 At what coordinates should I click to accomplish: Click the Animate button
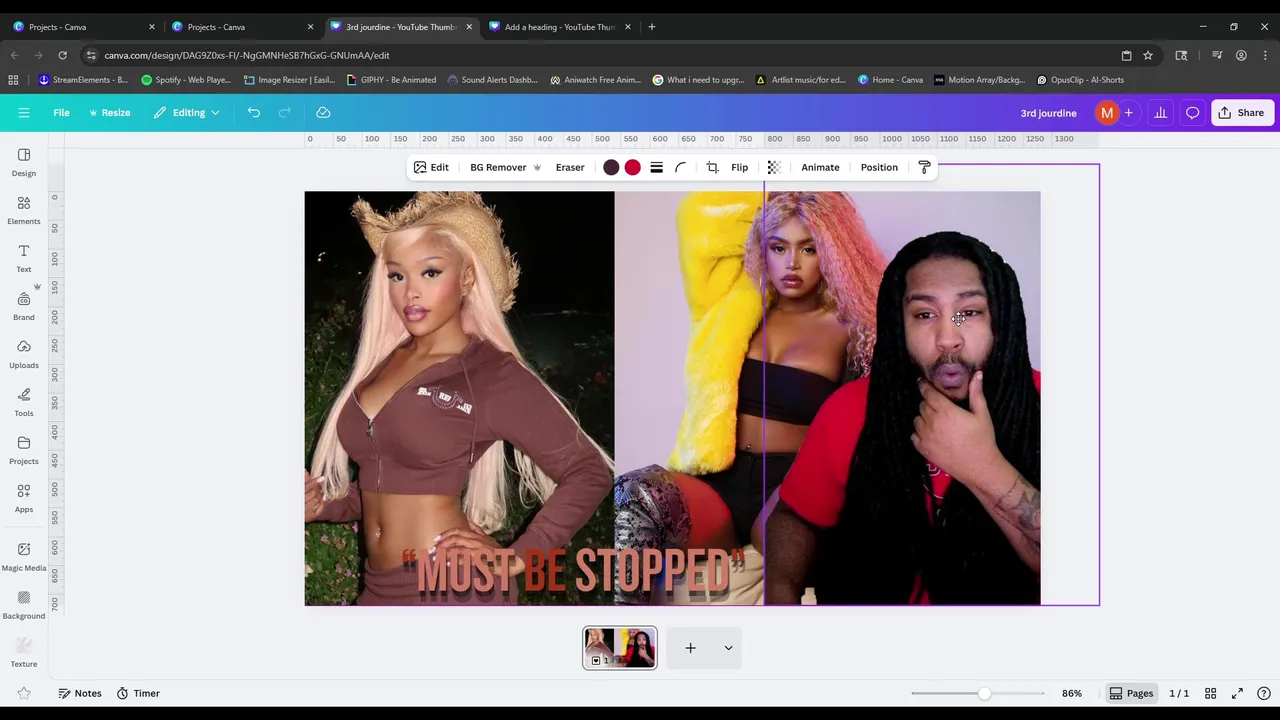click(x=820, y=167)
